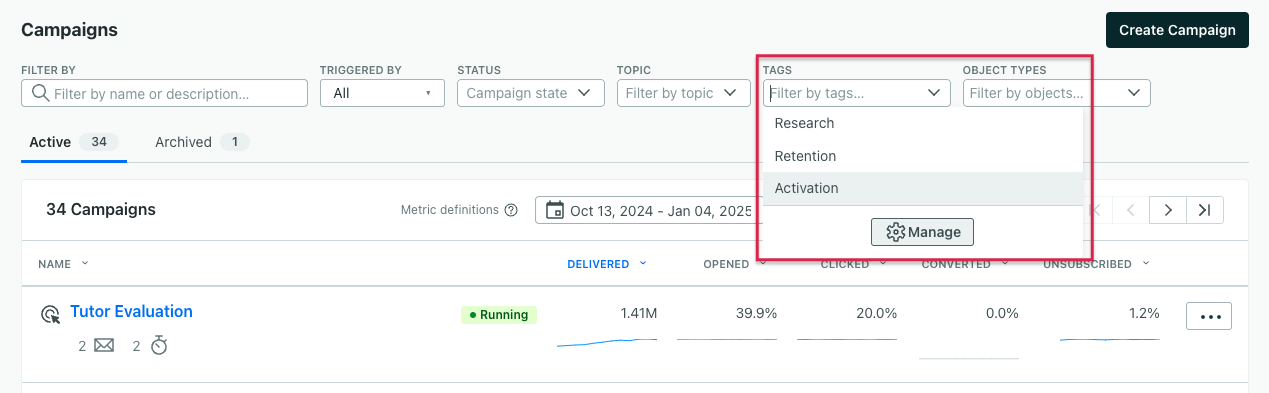Click the 1.41M delivered value
The height and width of the screenshot is (393, 1269).
[x=638, y=313]
